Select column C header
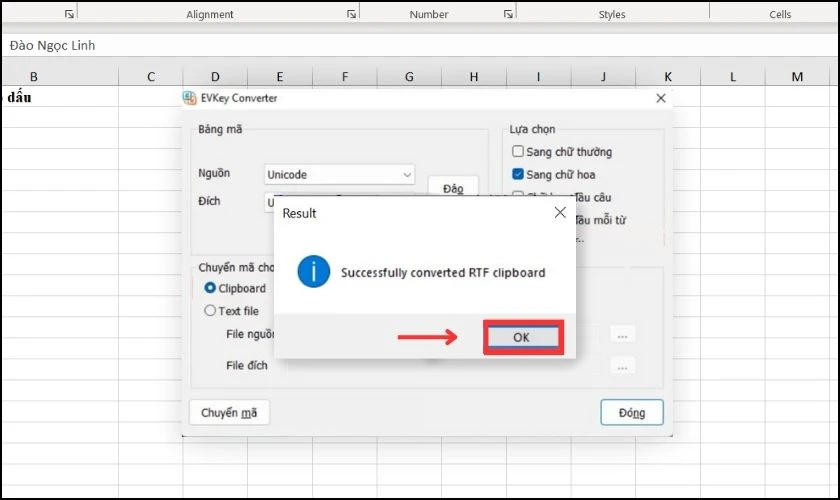This screenshot has height=500, width=840. (x=151, y=77)
